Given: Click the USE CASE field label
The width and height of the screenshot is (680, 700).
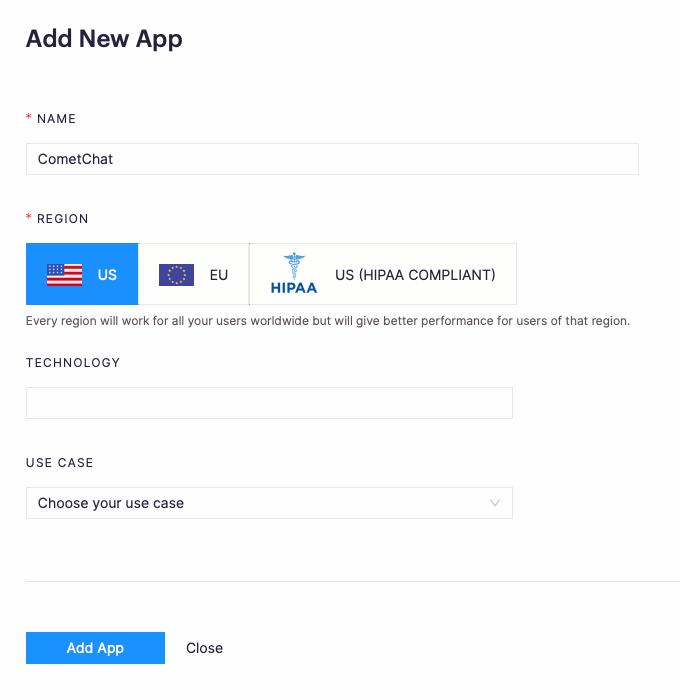Looking at the screenshot, I should coord(59,463).
